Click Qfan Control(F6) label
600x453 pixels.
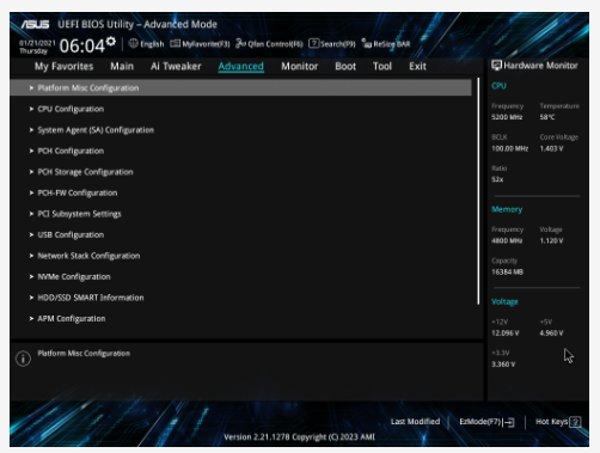click(275, 44)
